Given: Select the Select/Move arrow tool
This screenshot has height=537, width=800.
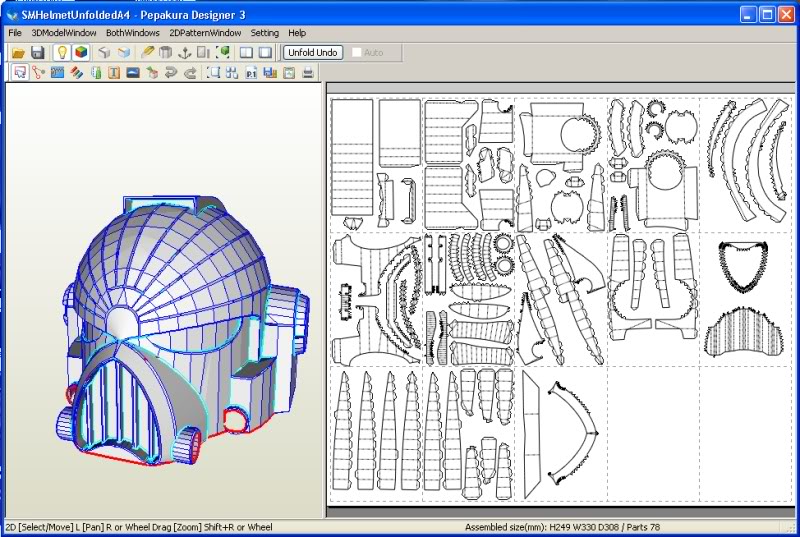Looking at the screenshot, I should pos(19,72).
